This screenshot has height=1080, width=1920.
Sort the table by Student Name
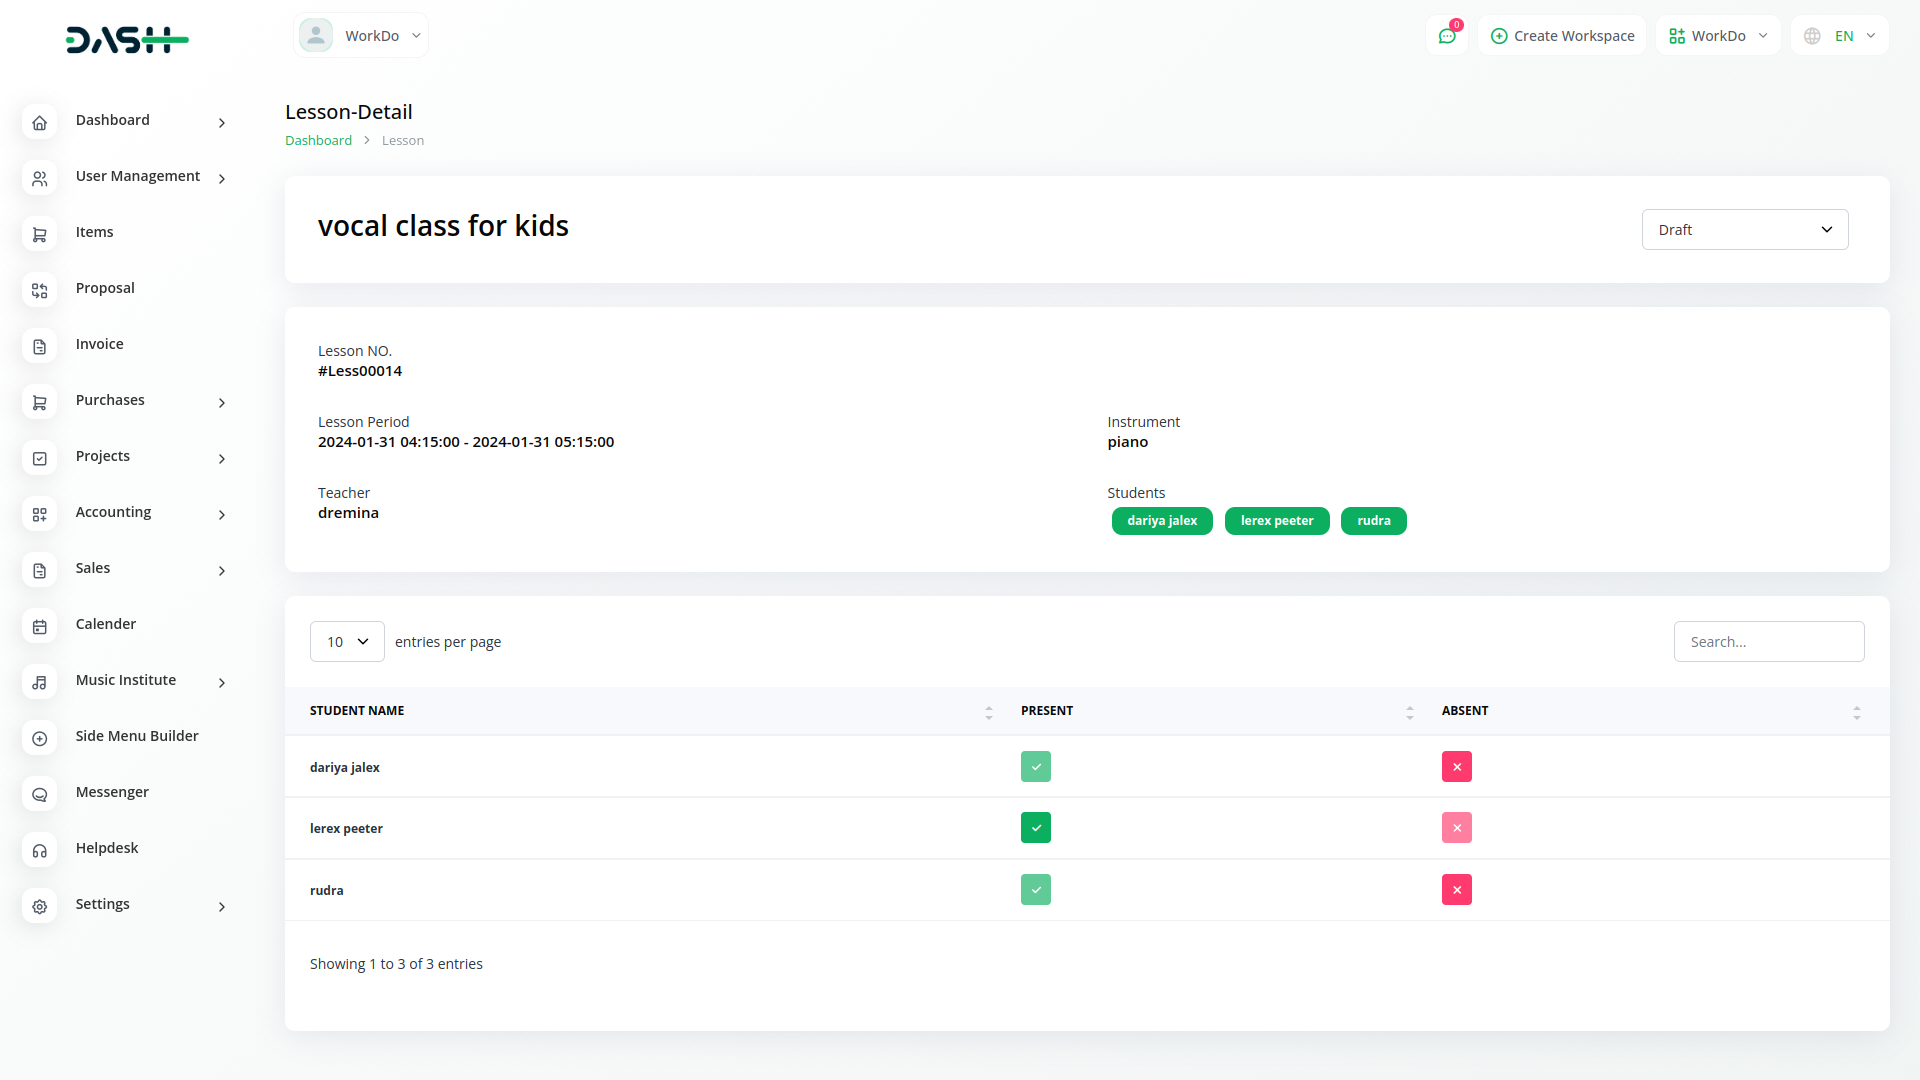tap(357, 711)
